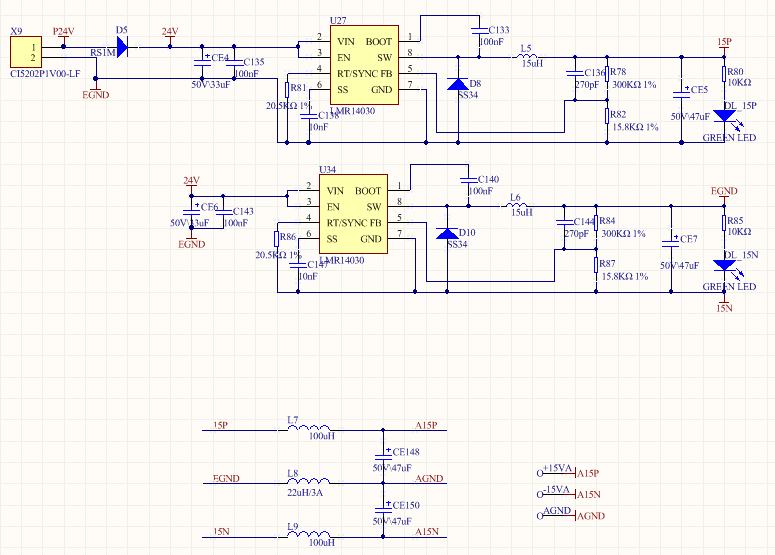Image resolution: width=775 pixels, height=555 pixels.
Task: Click the DL_15P green LED symbol
Action: pos(725,116)
